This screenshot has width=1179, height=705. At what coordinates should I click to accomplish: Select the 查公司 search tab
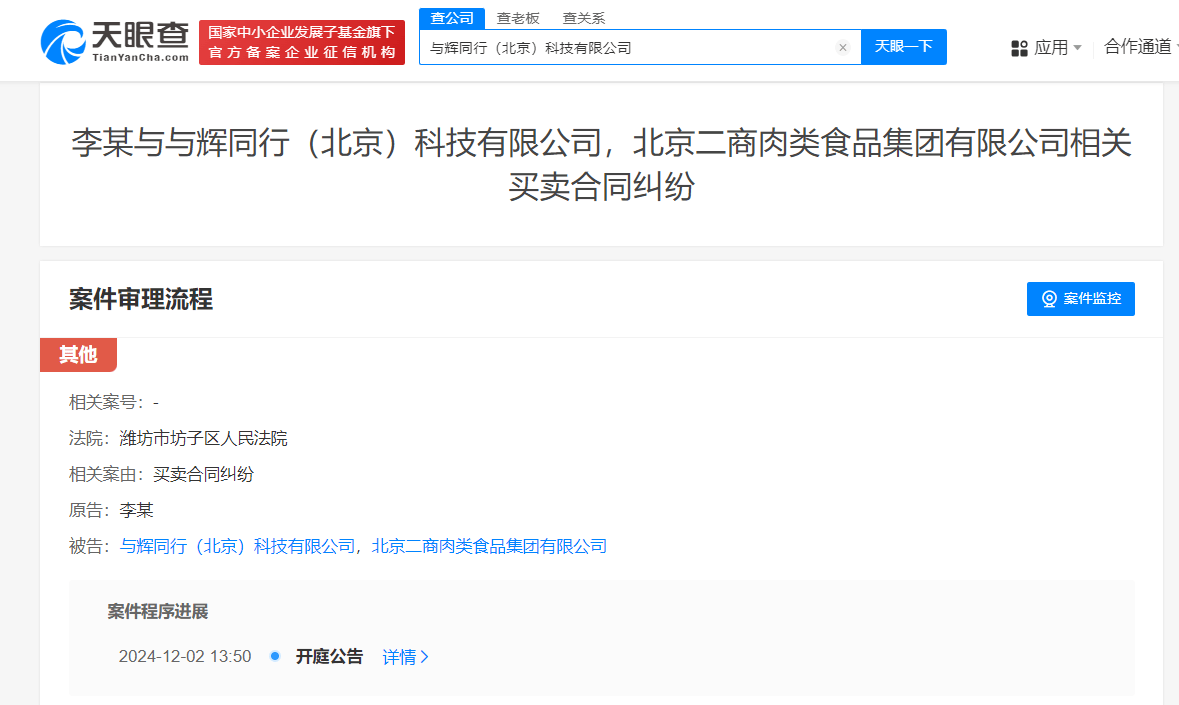coord(452,18)
